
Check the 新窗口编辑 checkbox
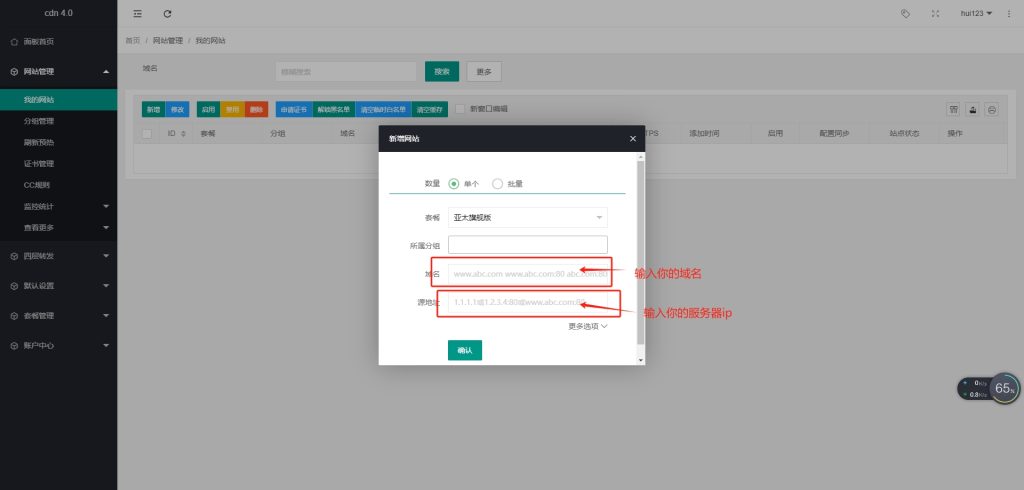coord(460,109)
